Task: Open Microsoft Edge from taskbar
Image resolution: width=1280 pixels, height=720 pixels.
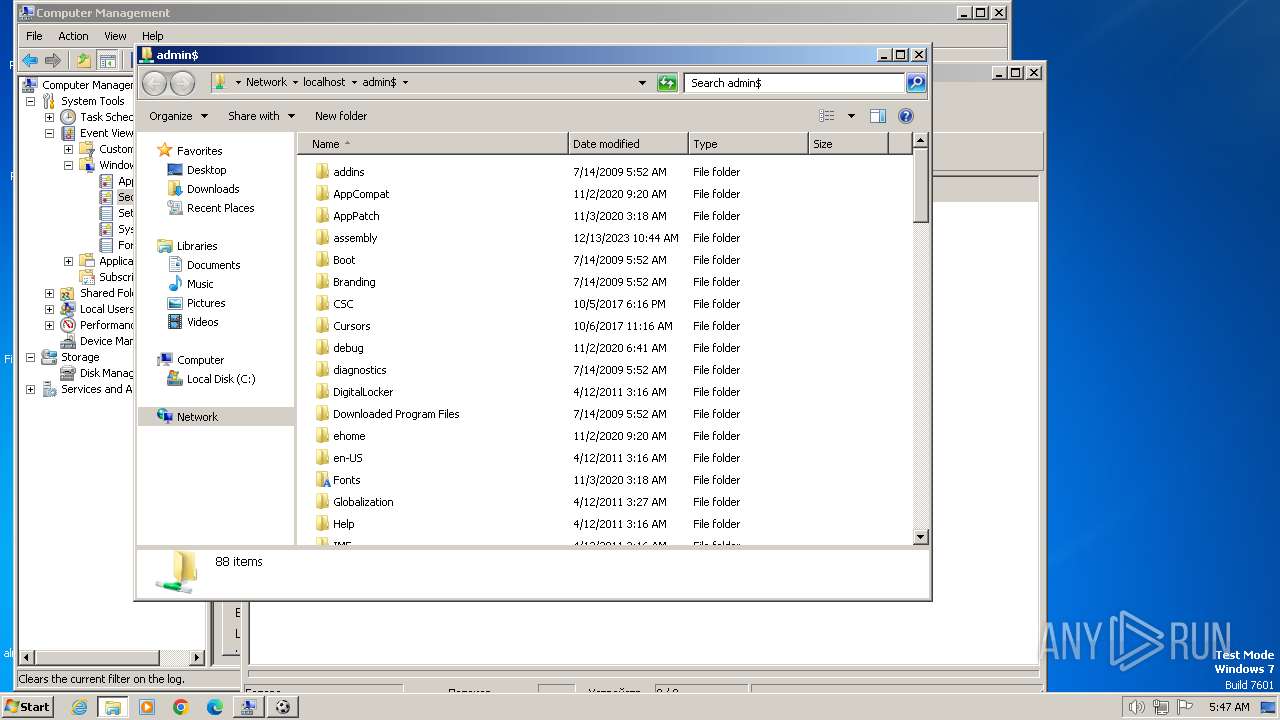Action: 214,707
